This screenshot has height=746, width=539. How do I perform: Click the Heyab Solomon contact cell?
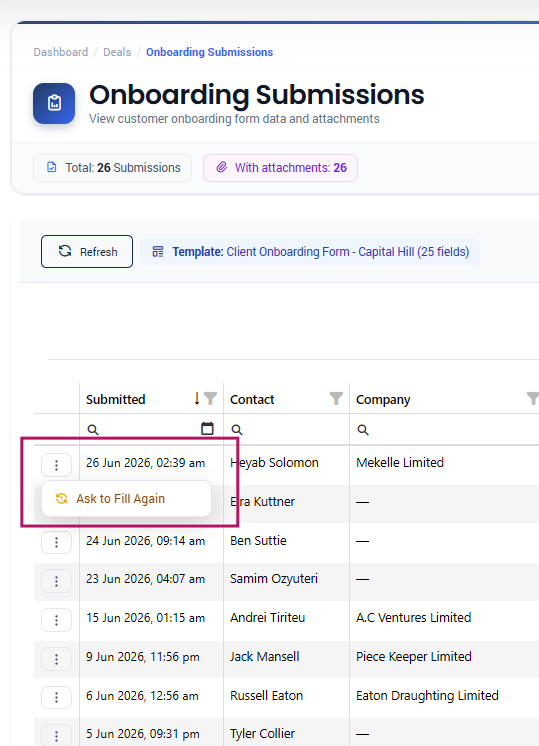286,462
